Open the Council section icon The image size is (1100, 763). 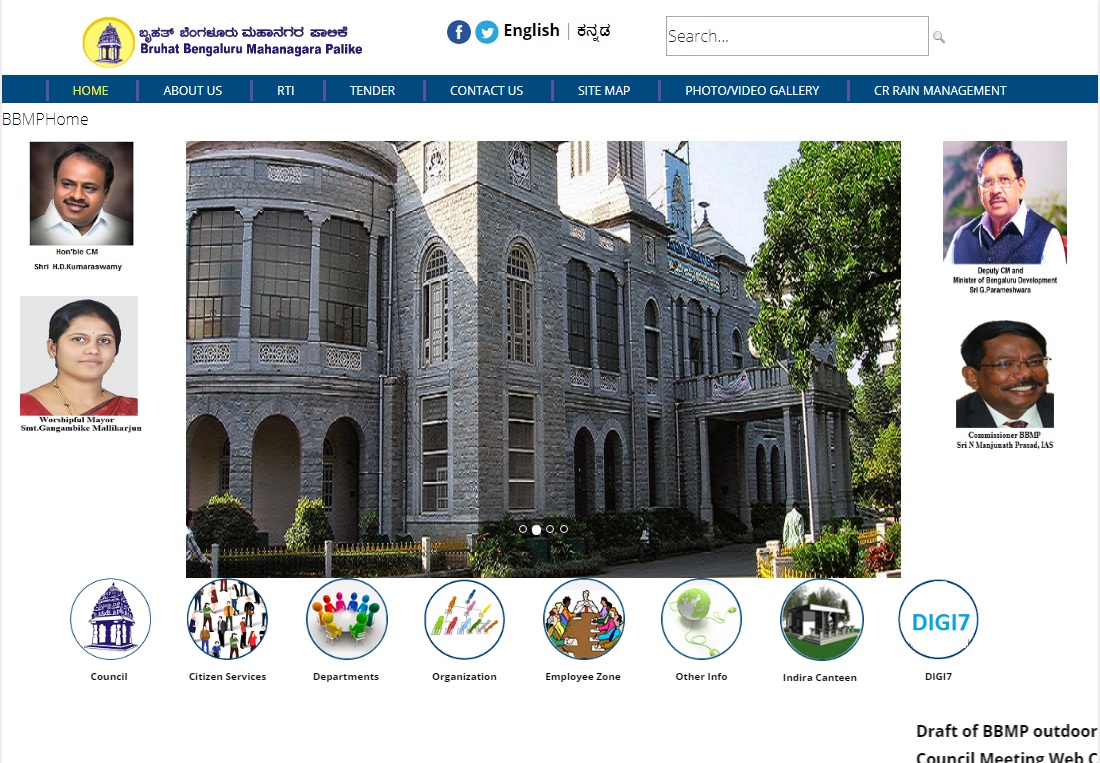[x=110, y=618]
